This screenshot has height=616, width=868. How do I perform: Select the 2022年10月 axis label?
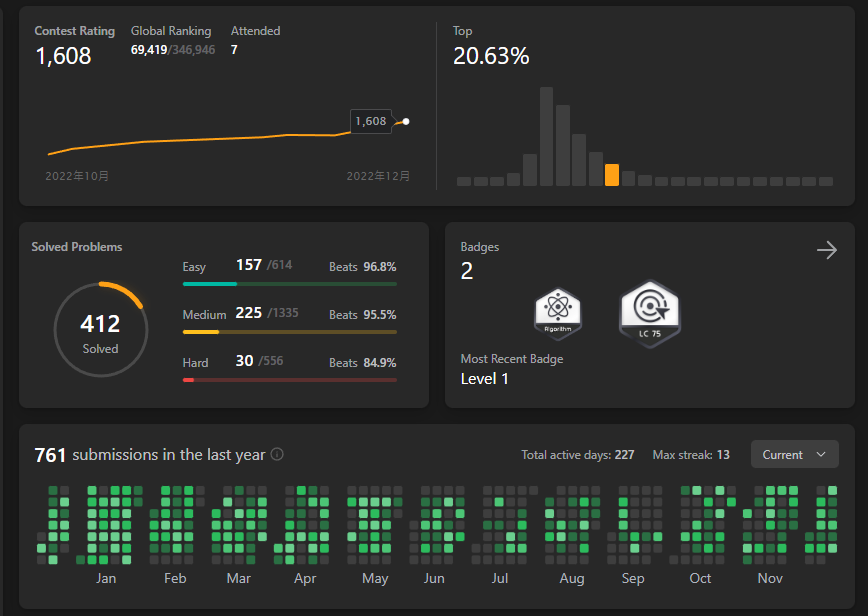[x=77, y=176]
